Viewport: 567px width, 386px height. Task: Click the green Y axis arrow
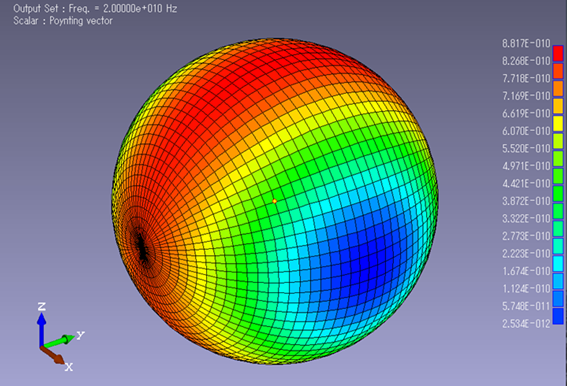pos(58,341)
